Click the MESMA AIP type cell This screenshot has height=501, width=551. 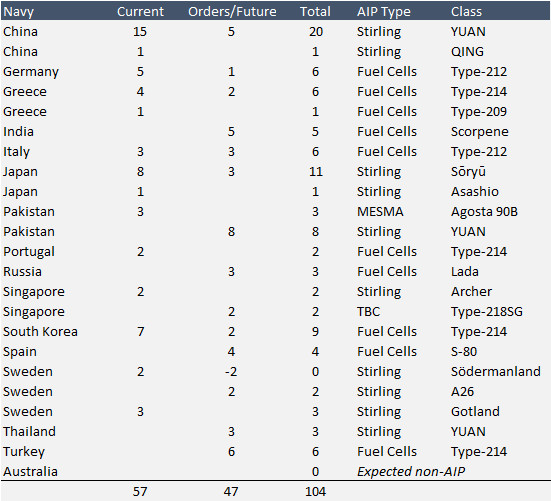[380, 212]
